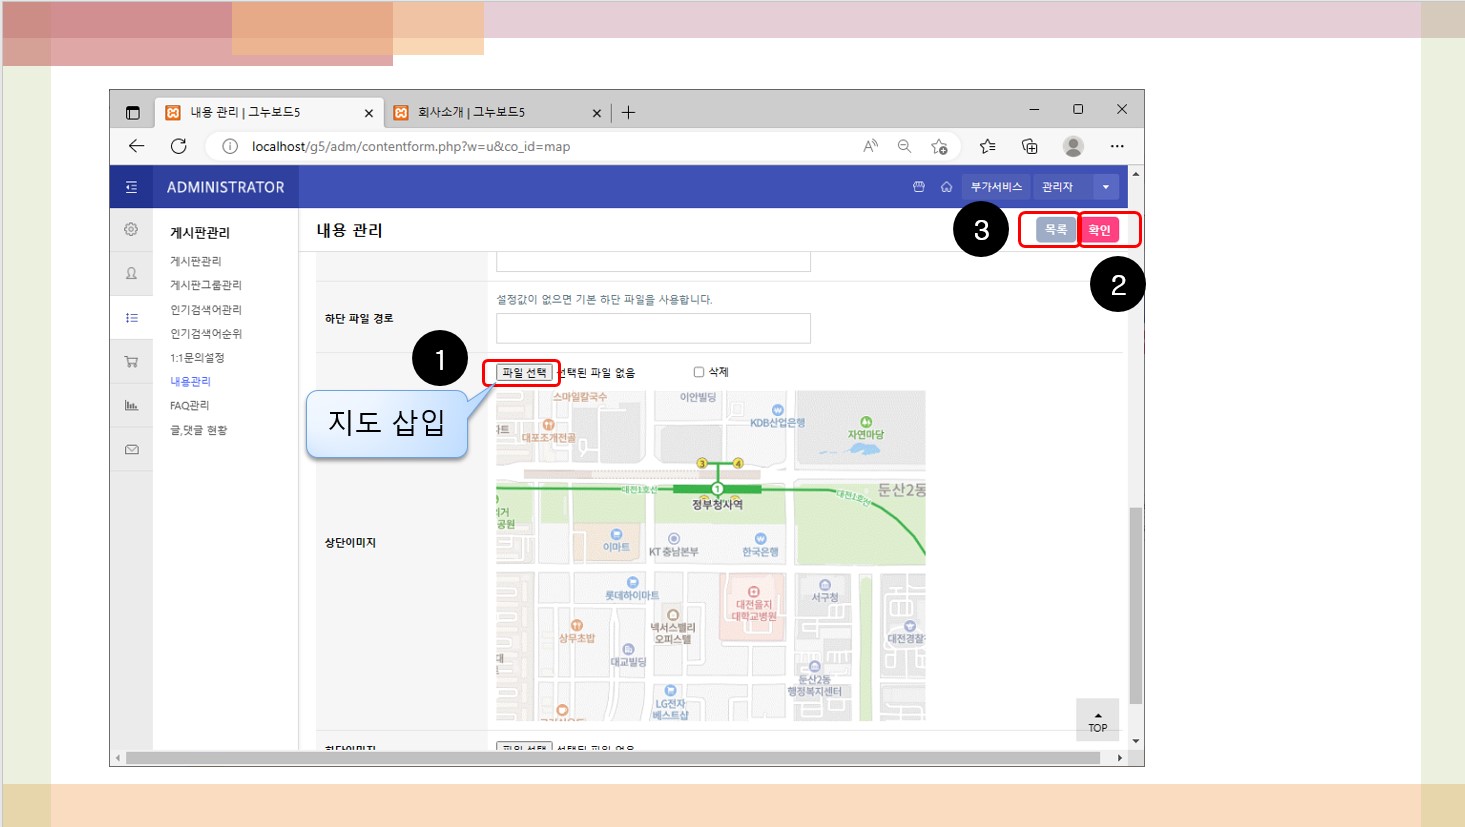Click the browser address bar URL

click(411, 146)
